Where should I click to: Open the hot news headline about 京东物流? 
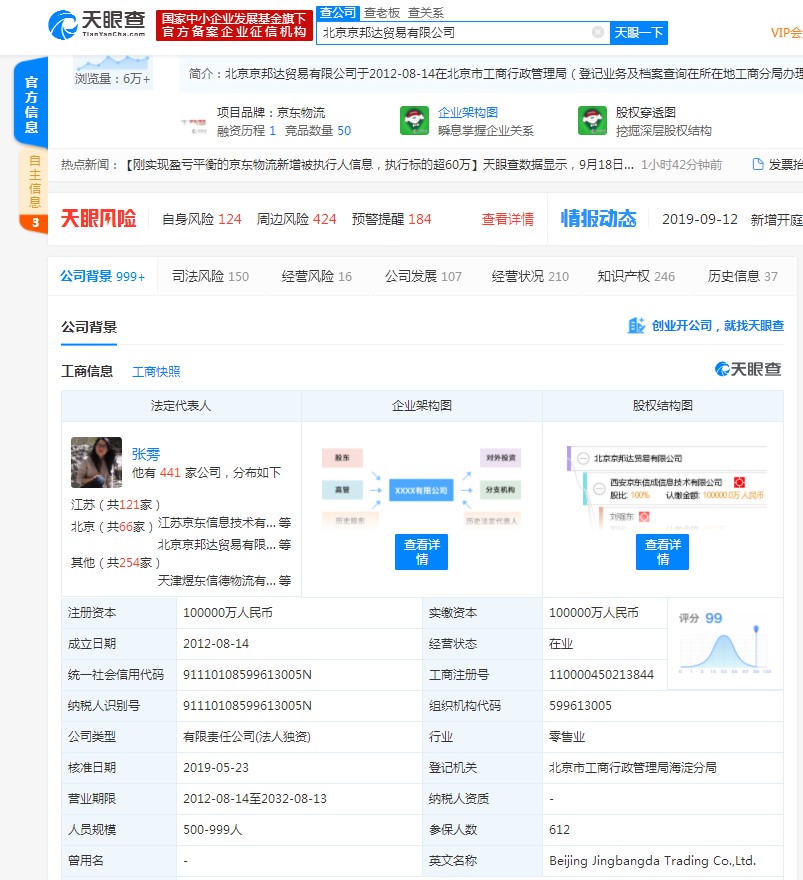(377, 164)
